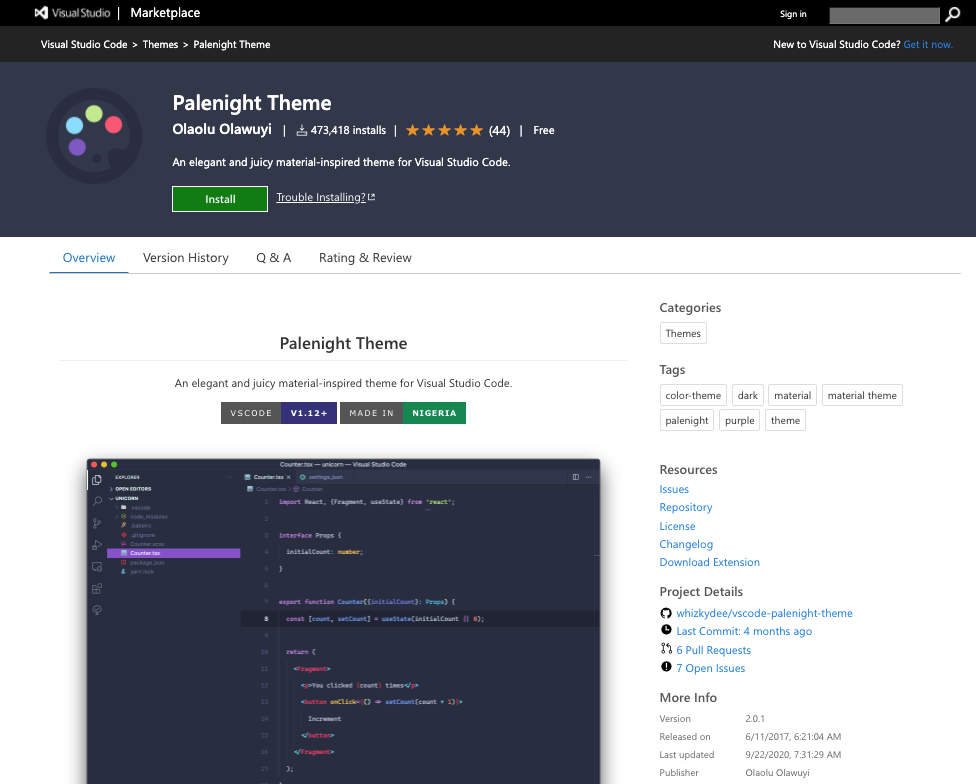Screen dimensions: 976x784
Task: Open search using the magnifier icon
Action: tap(952, 14)
